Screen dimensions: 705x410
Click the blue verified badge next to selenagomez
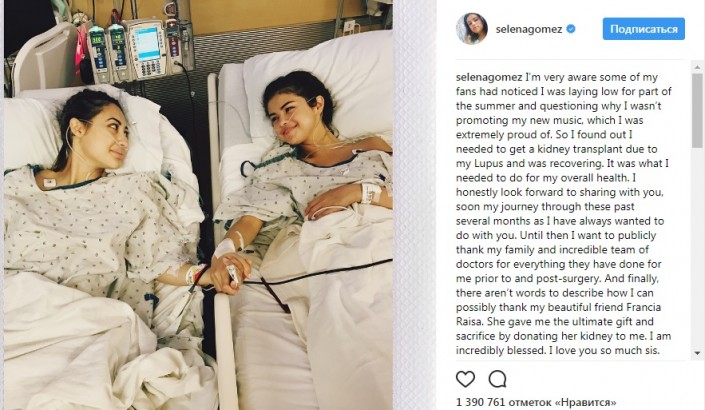point(571,29)
